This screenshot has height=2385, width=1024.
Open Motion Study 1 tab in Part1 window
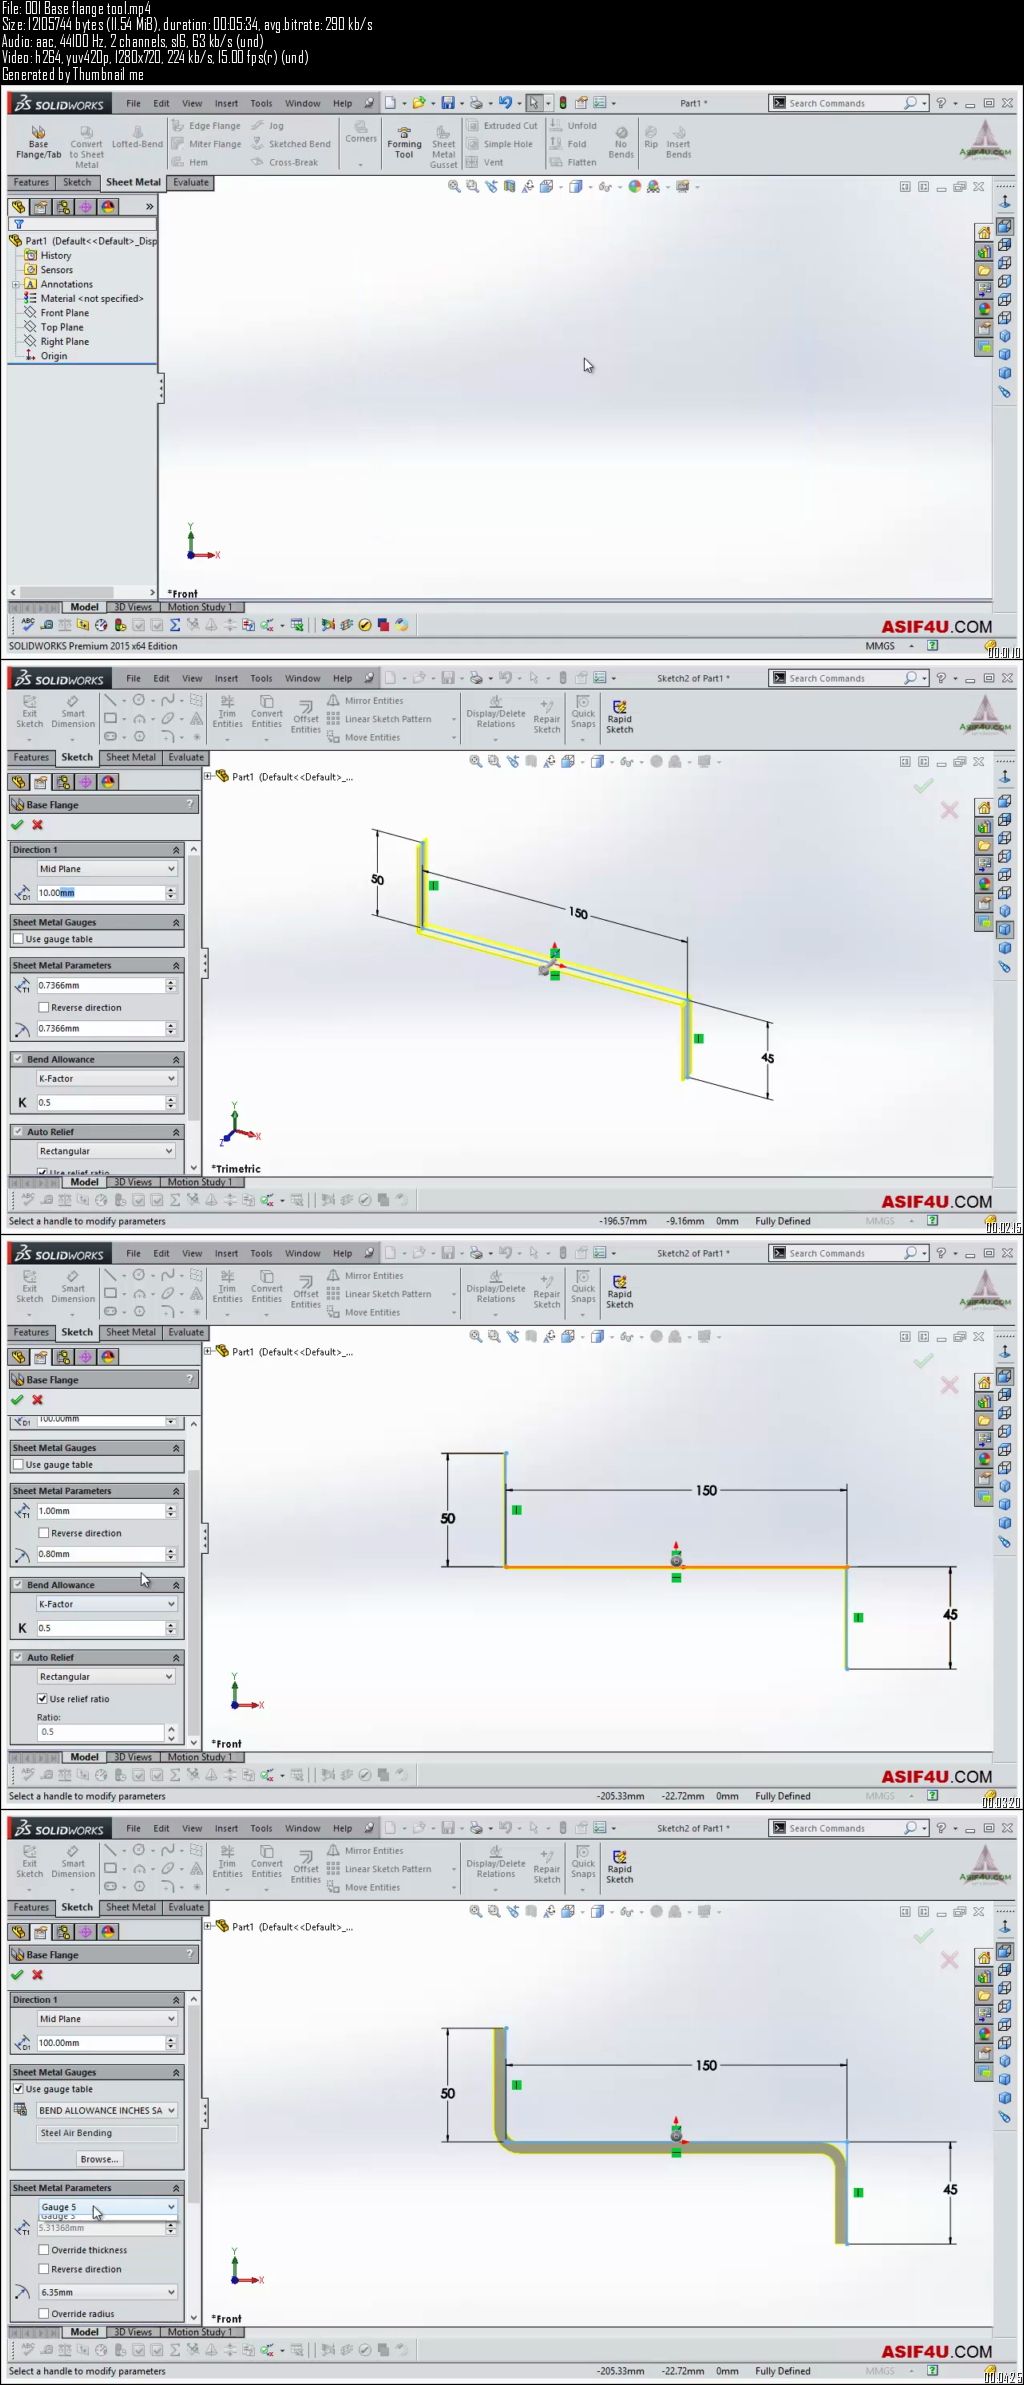tap(199, 607)
